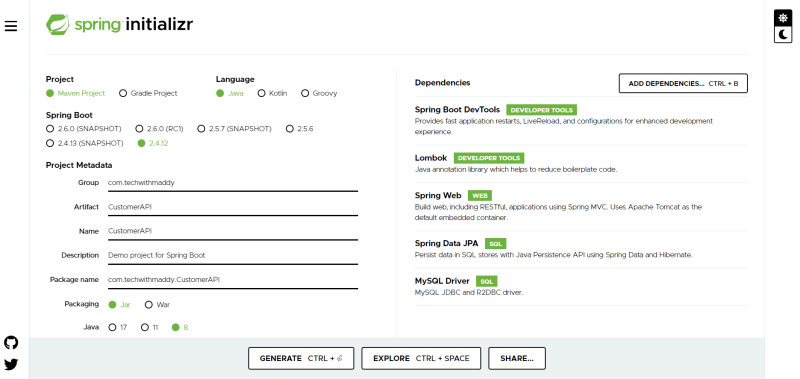
Task: Select the Lombok dependency entry
Action: tap(581, 163)
